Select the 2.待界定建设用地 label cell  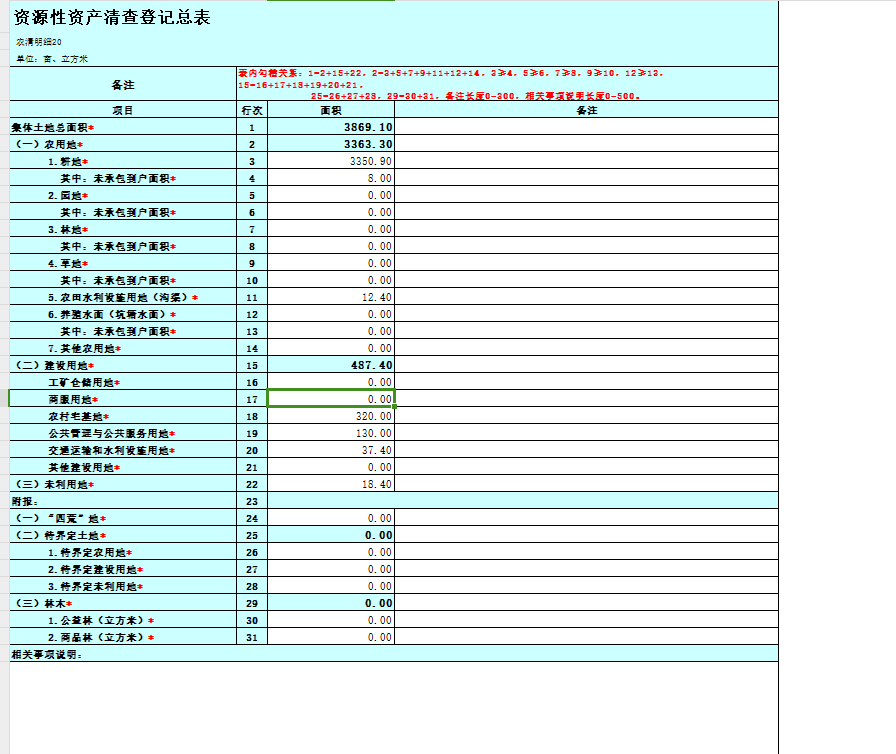123,569
